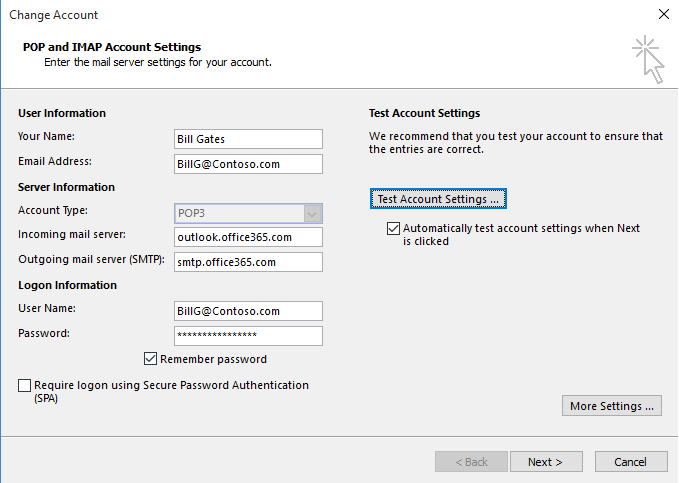Proceed with the Next button
This screenshot has width=679, height=483.
pyautogui.click(x=546, y=462)
